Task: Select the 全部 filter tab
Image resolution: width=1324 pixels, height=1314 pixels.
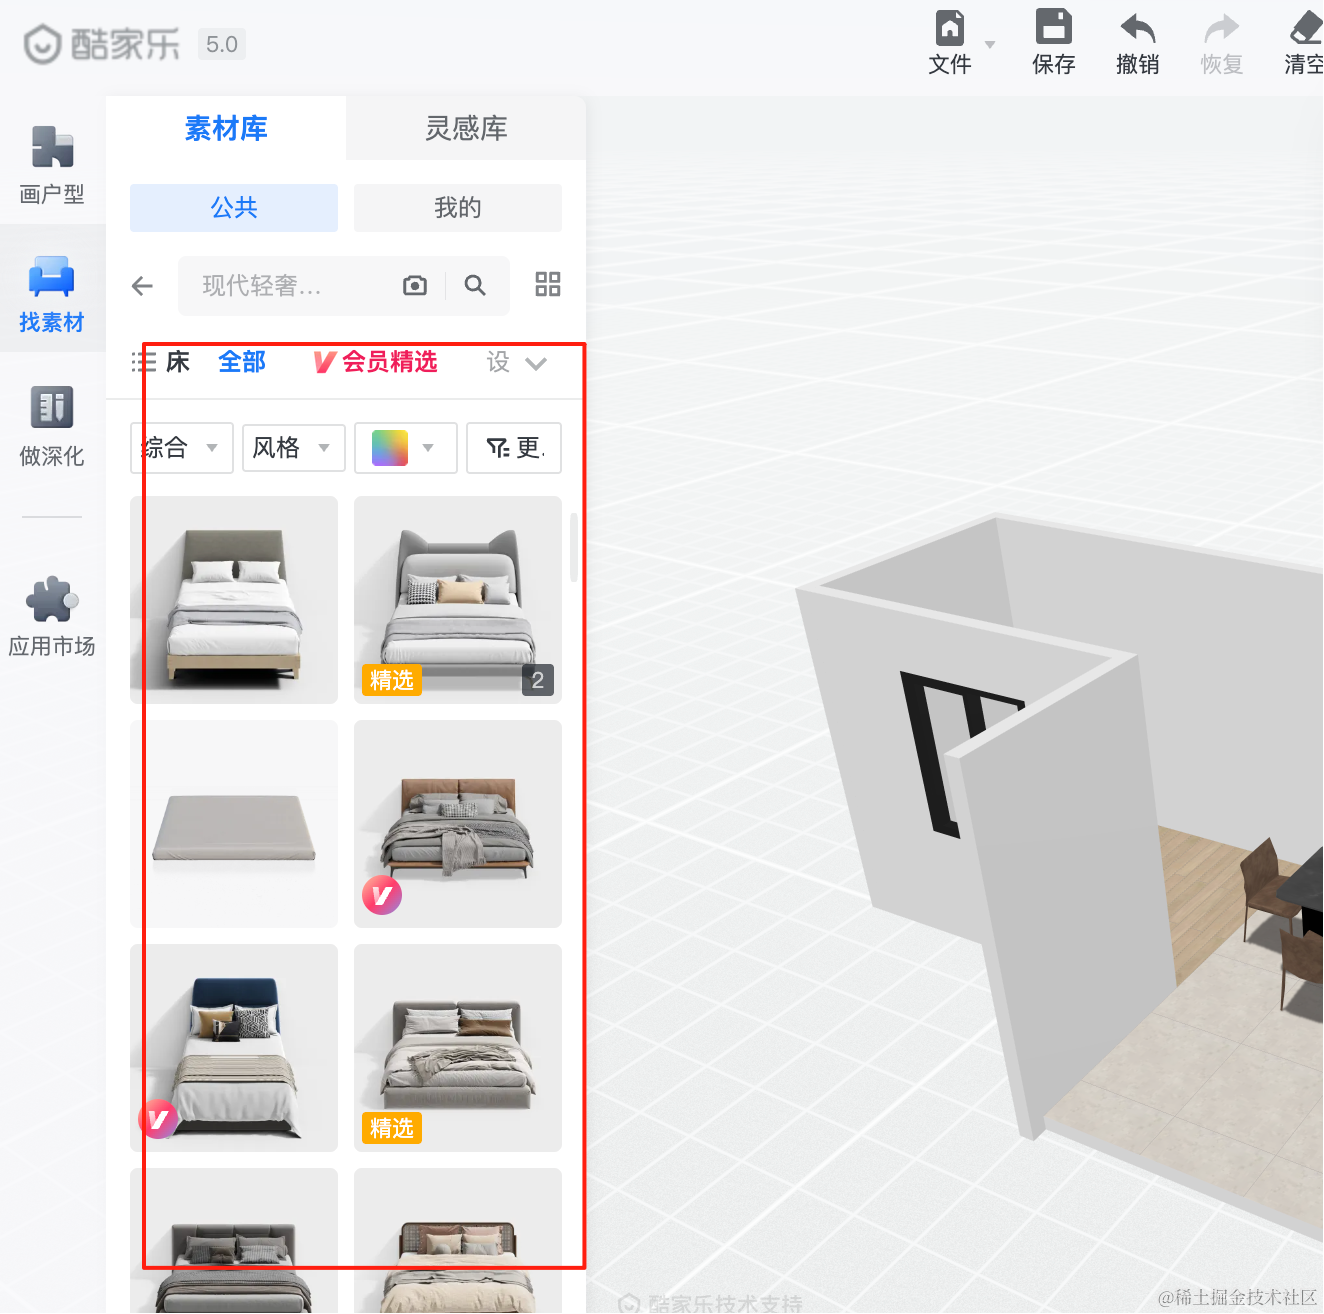Action: click(242, 362)
